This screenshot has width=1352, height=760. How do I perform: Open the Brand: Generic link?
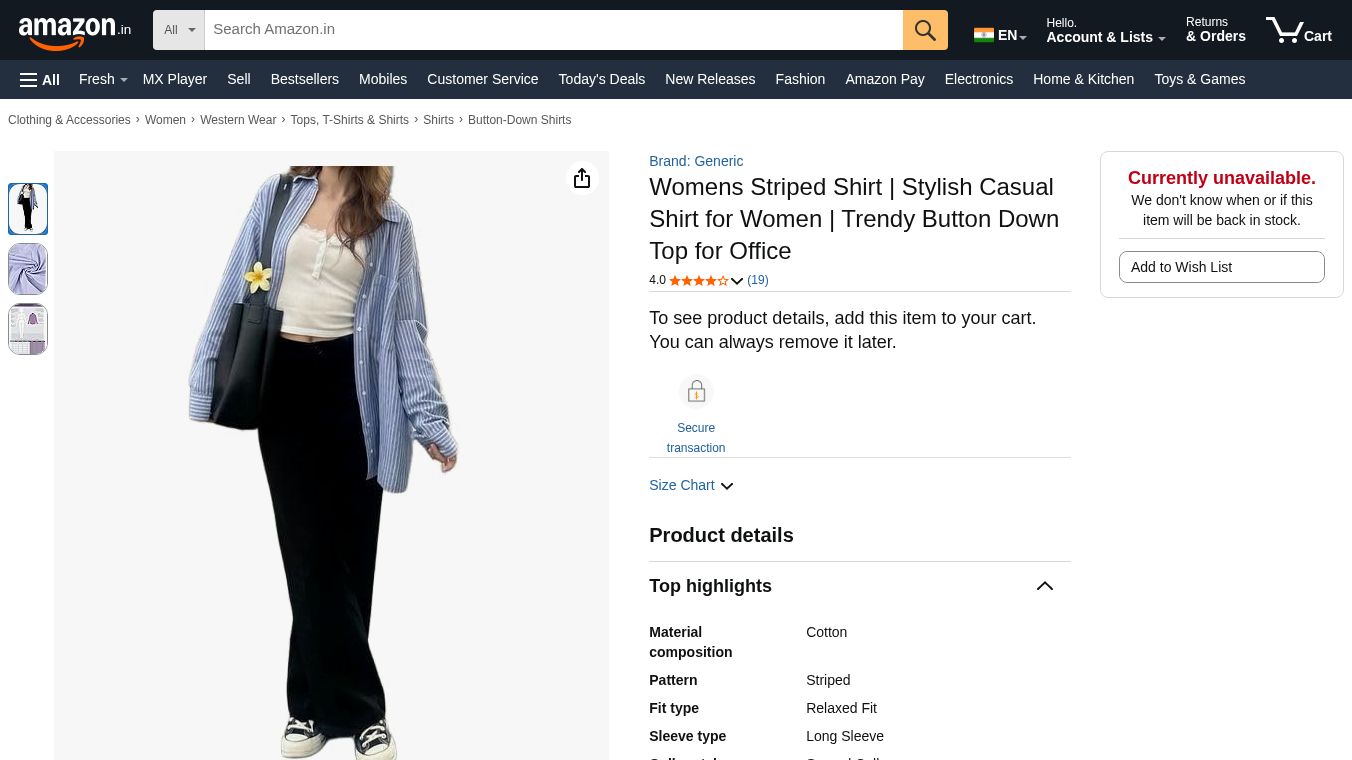point(696,161)
